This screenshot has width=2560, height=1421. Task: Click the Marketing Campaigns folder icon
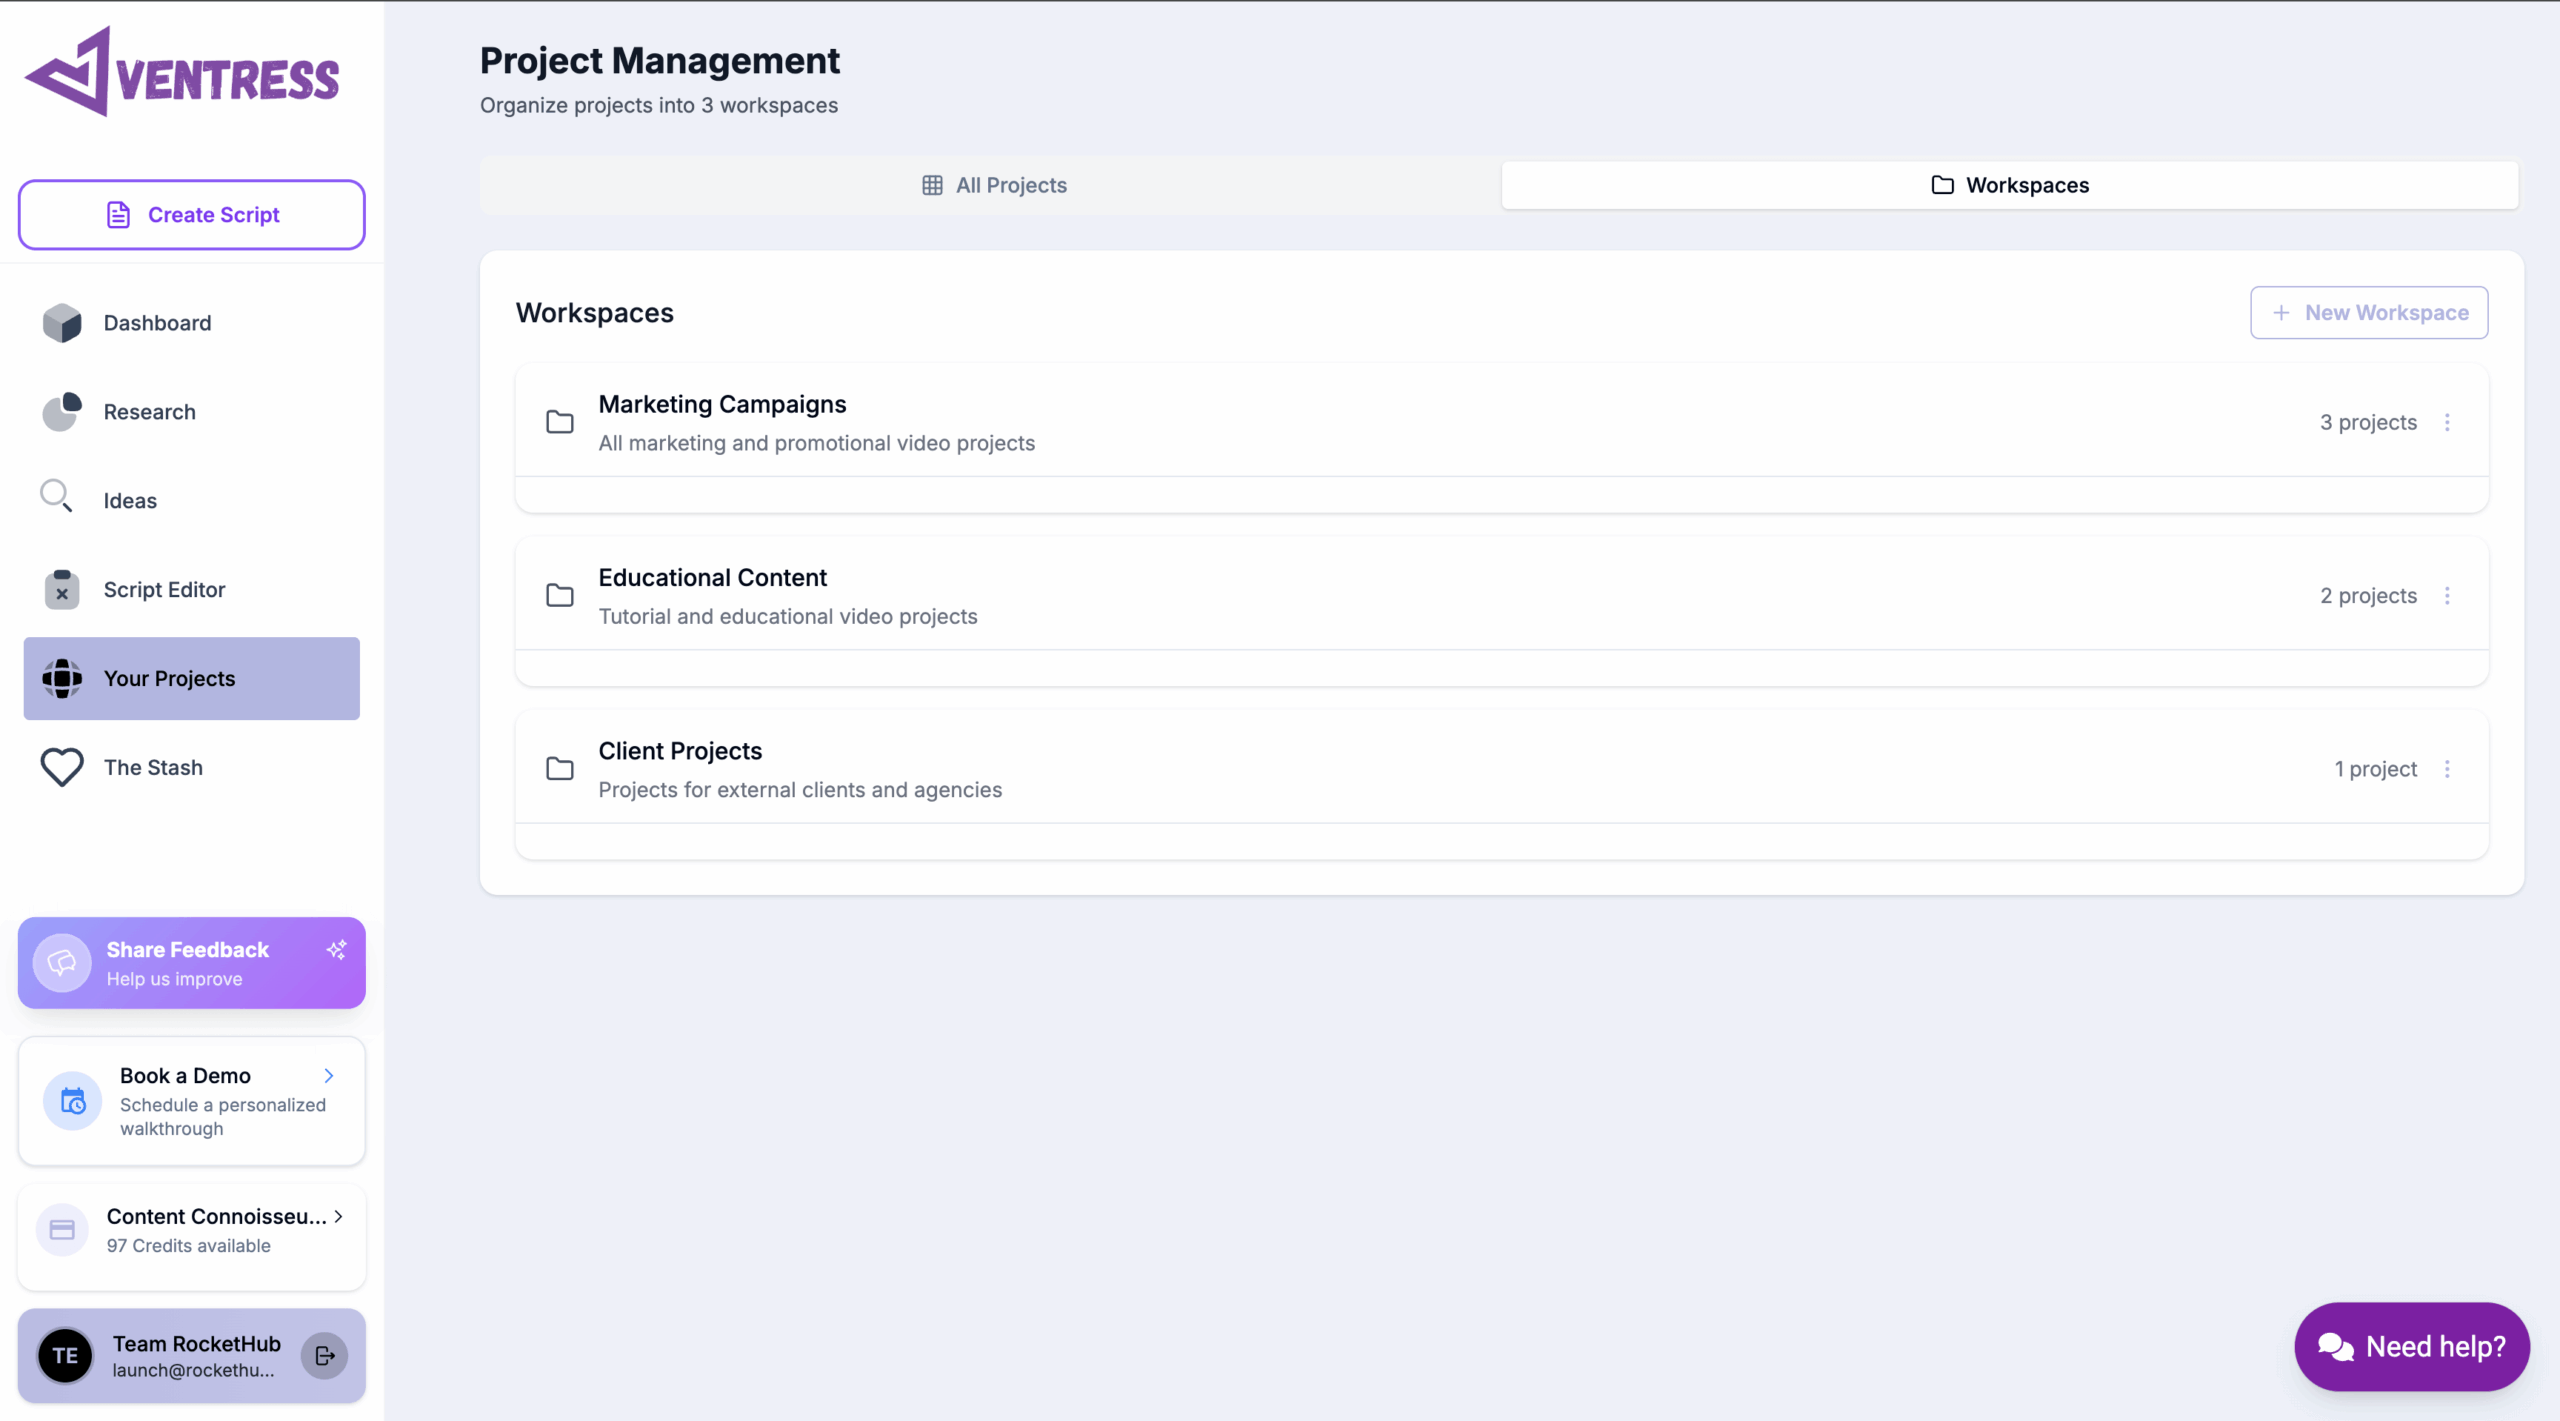point(560,422)
